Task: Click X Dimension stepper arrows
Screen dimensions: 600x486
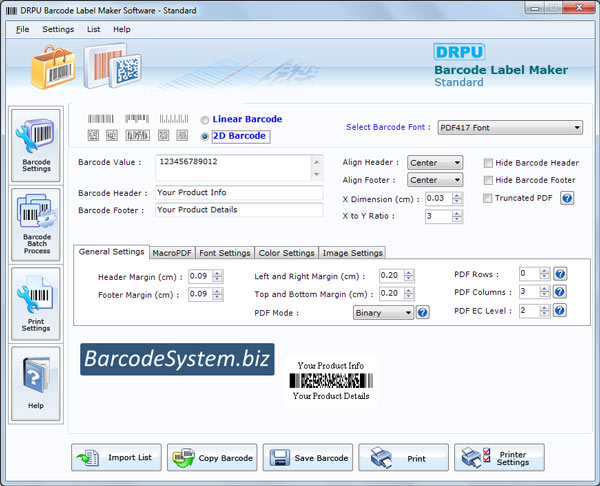Action: [x=457, y=198]
